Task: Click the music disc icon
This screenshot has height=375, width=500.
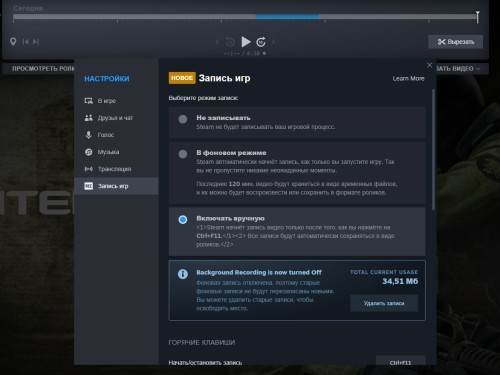Action: pos(89,152)
